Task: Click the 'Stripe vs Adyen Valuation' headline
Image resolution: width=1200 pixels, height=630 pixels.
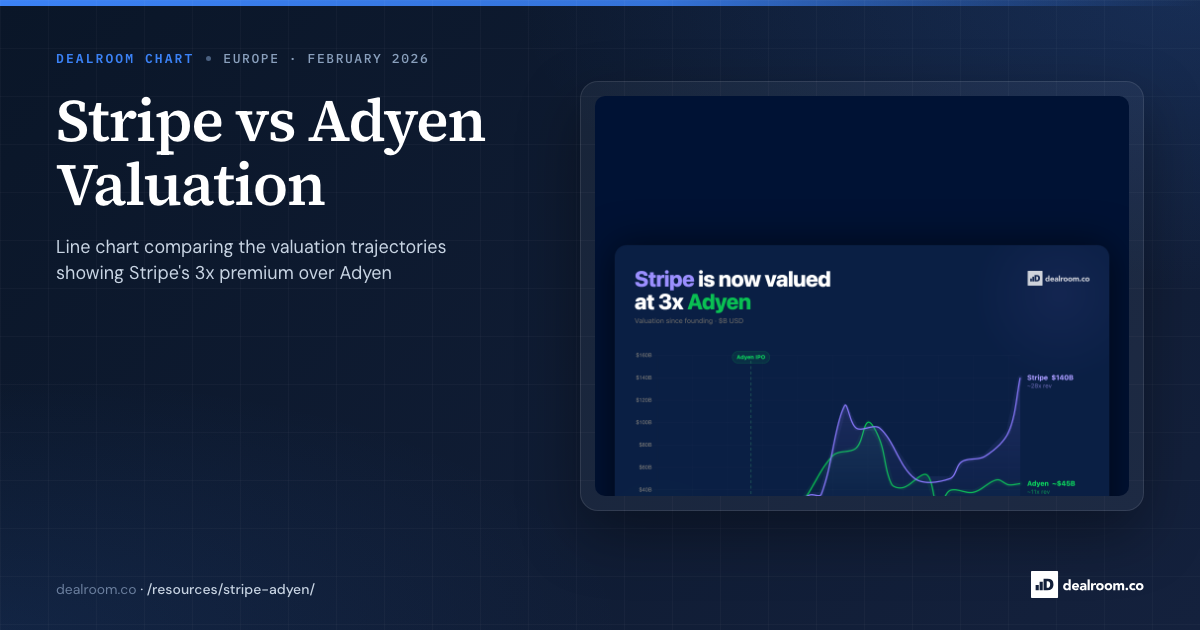Action: 271,154
